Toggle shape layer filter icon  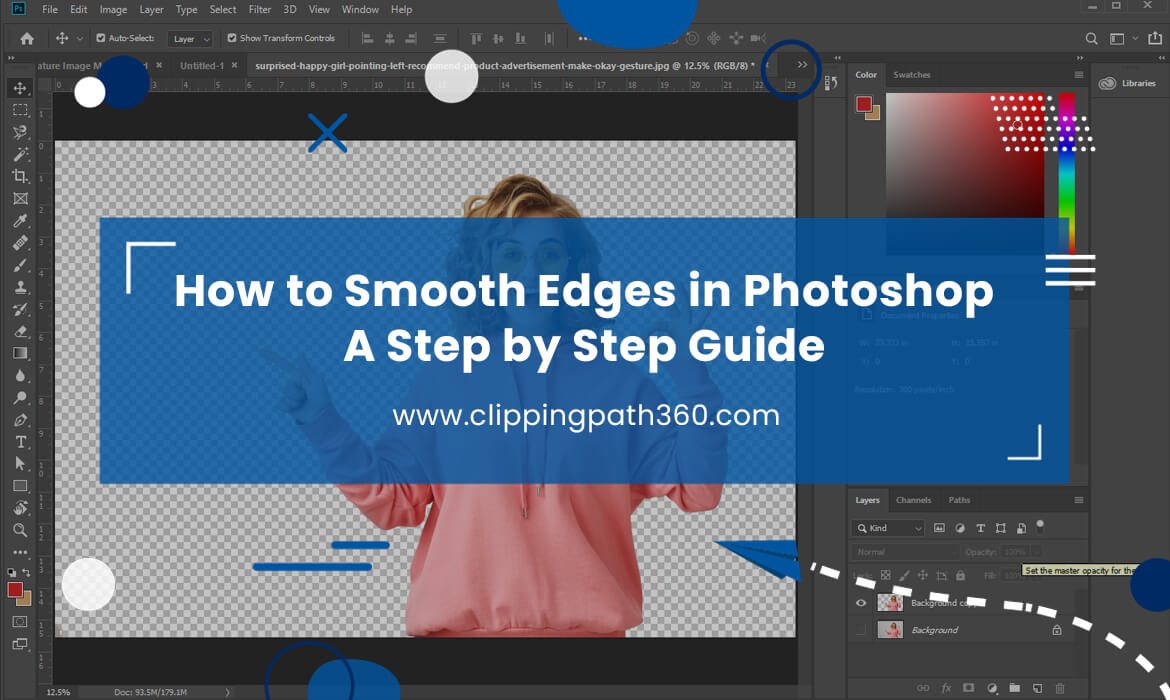point(1001,528)
